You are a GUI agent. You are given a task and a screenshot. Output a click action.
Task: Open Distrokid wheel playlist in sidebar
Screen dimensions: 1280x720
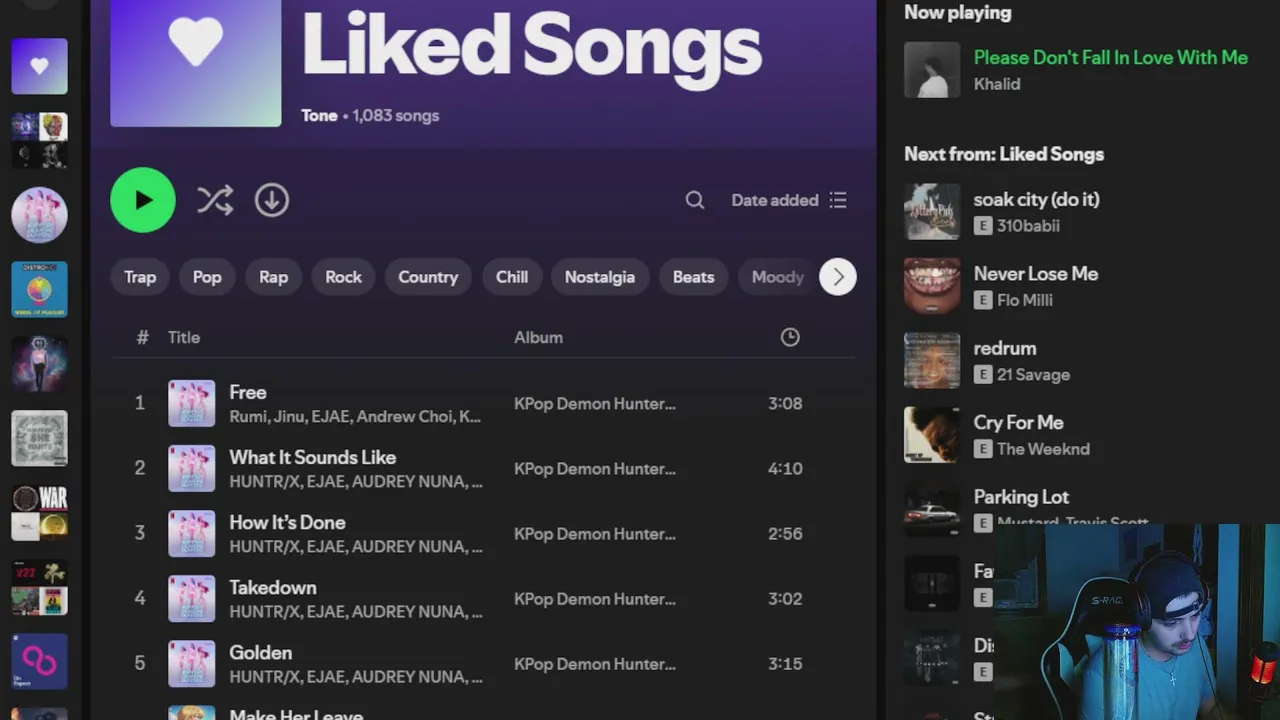click(x=39, y=289)
